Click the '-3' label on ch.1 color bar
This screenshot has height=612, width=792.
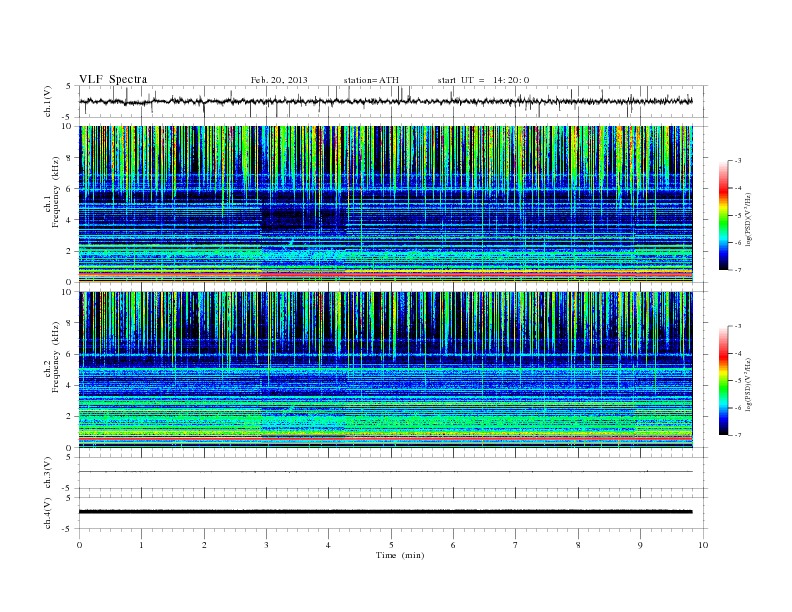click(737, 161)
